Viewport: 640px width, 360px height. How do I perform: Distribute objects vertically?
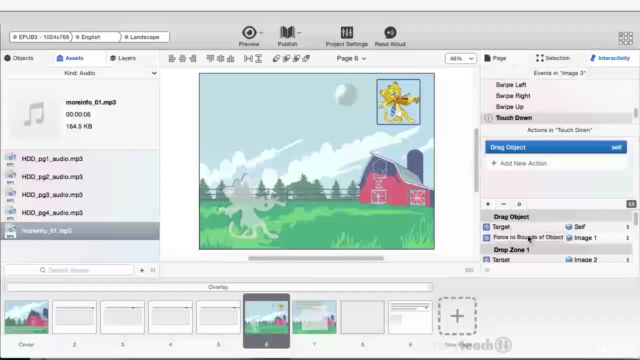click(258, 58)
